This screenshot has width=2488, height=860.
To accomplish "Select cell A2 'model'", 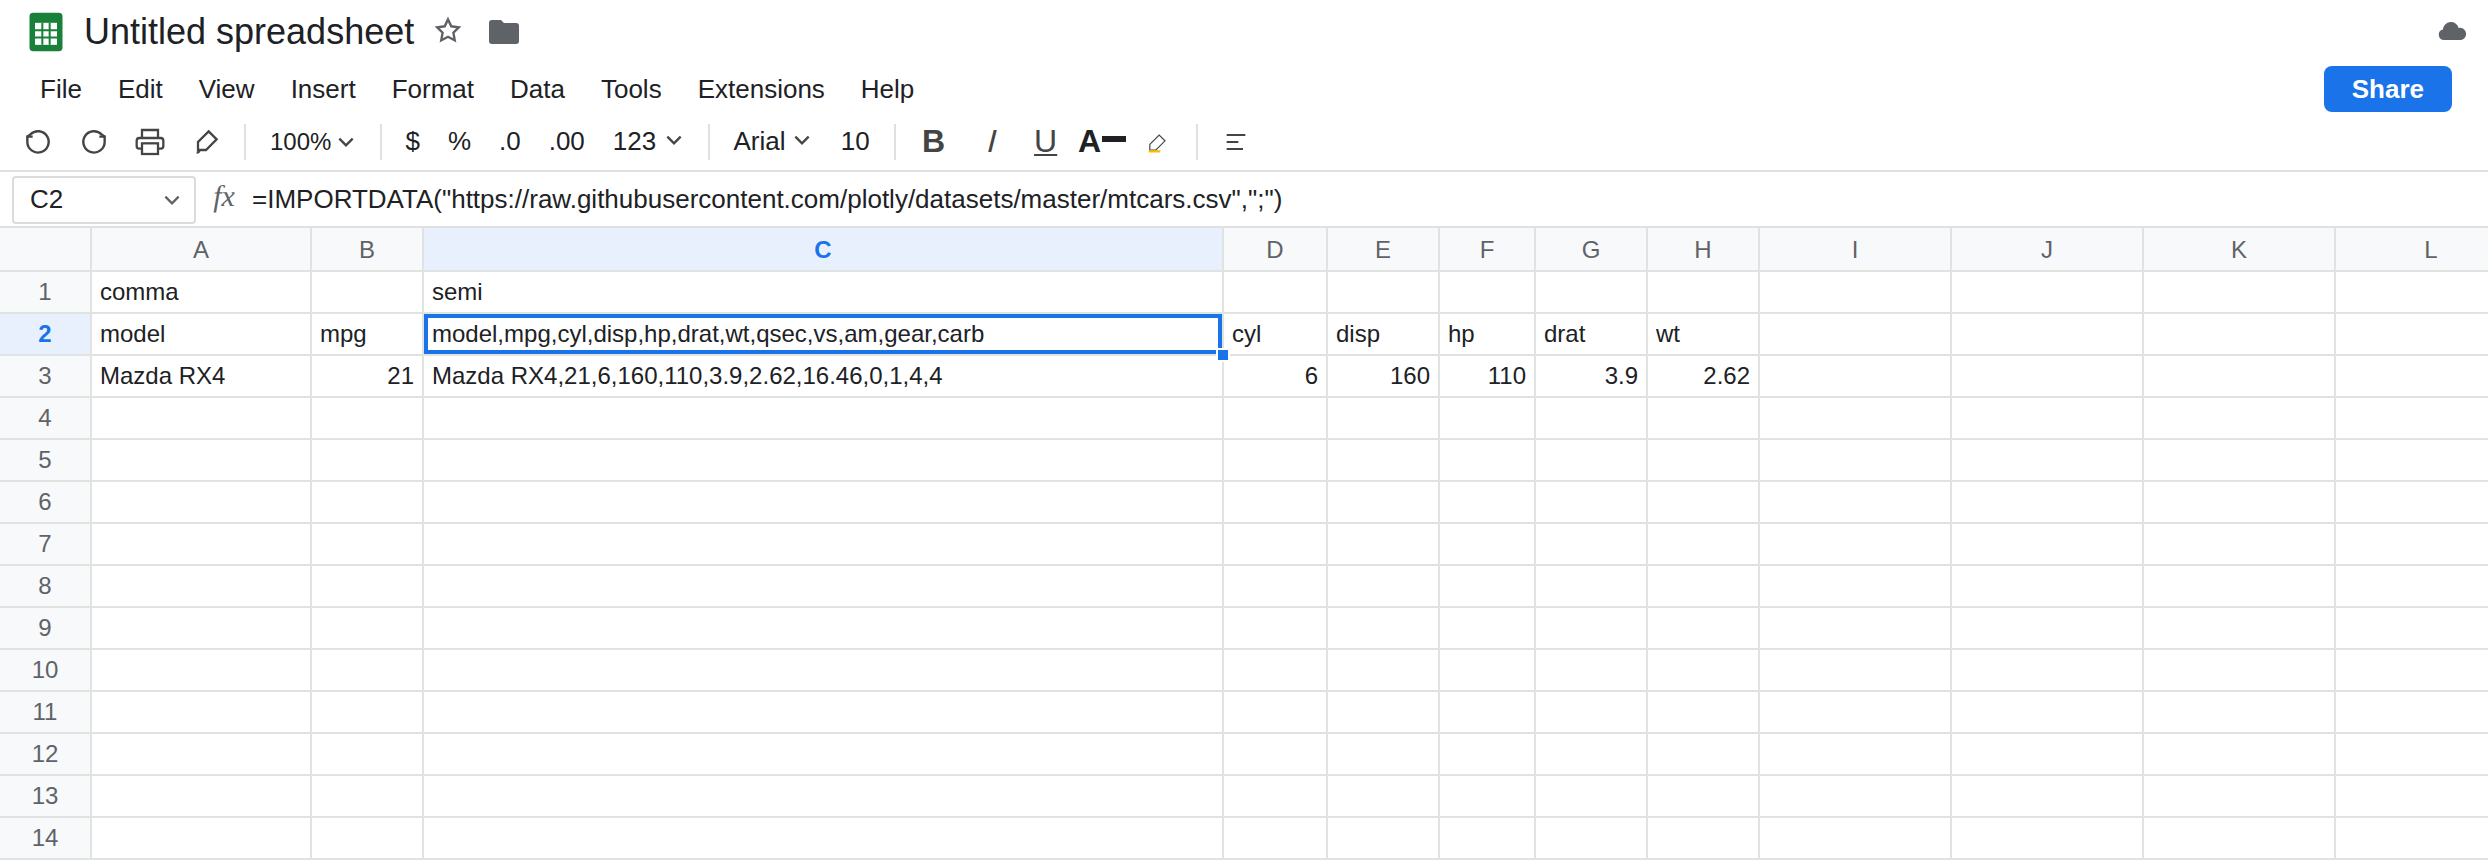I will pyautogui.click(x=201, y=334).
